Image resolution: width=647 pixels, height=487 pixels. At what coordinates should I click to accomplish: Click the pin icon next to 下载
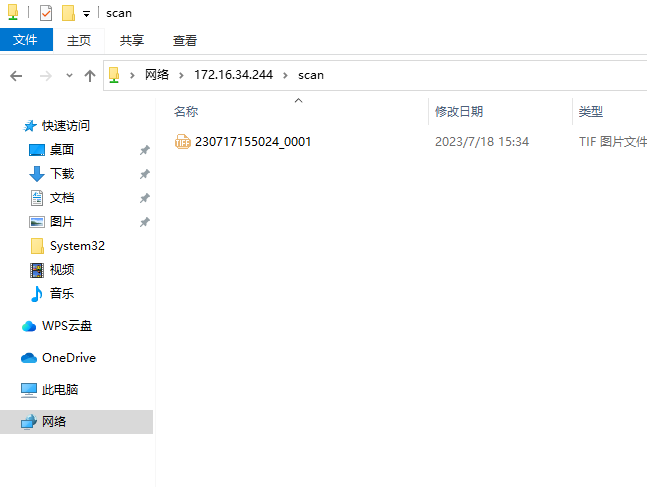click(x=144, y=174)
